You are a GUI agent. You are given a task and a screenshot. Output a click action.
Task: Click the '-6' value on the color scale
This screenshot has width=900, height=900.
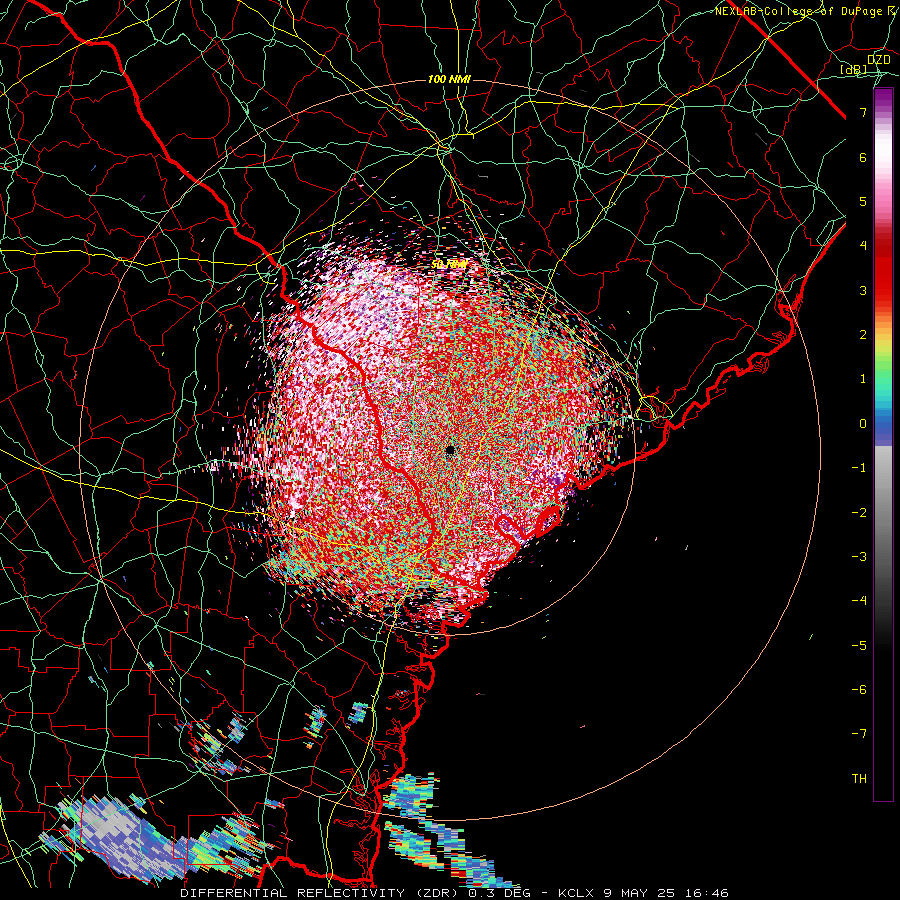(859, 689)
